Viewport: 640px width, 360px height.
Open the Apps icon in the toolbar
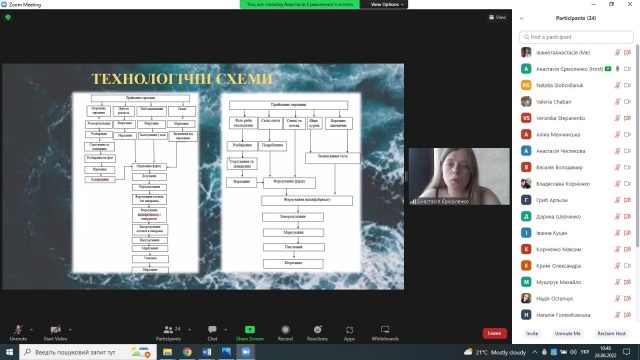(x=349, y=329)
